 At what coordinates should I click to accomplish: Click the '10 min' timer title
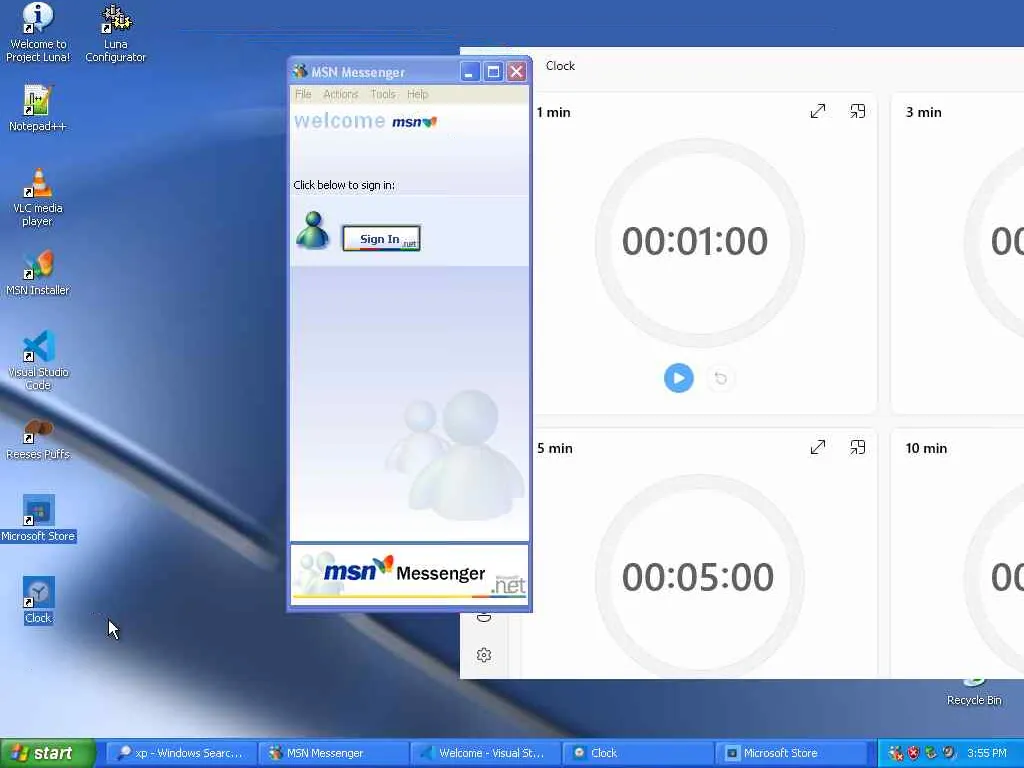coord(926,448)
